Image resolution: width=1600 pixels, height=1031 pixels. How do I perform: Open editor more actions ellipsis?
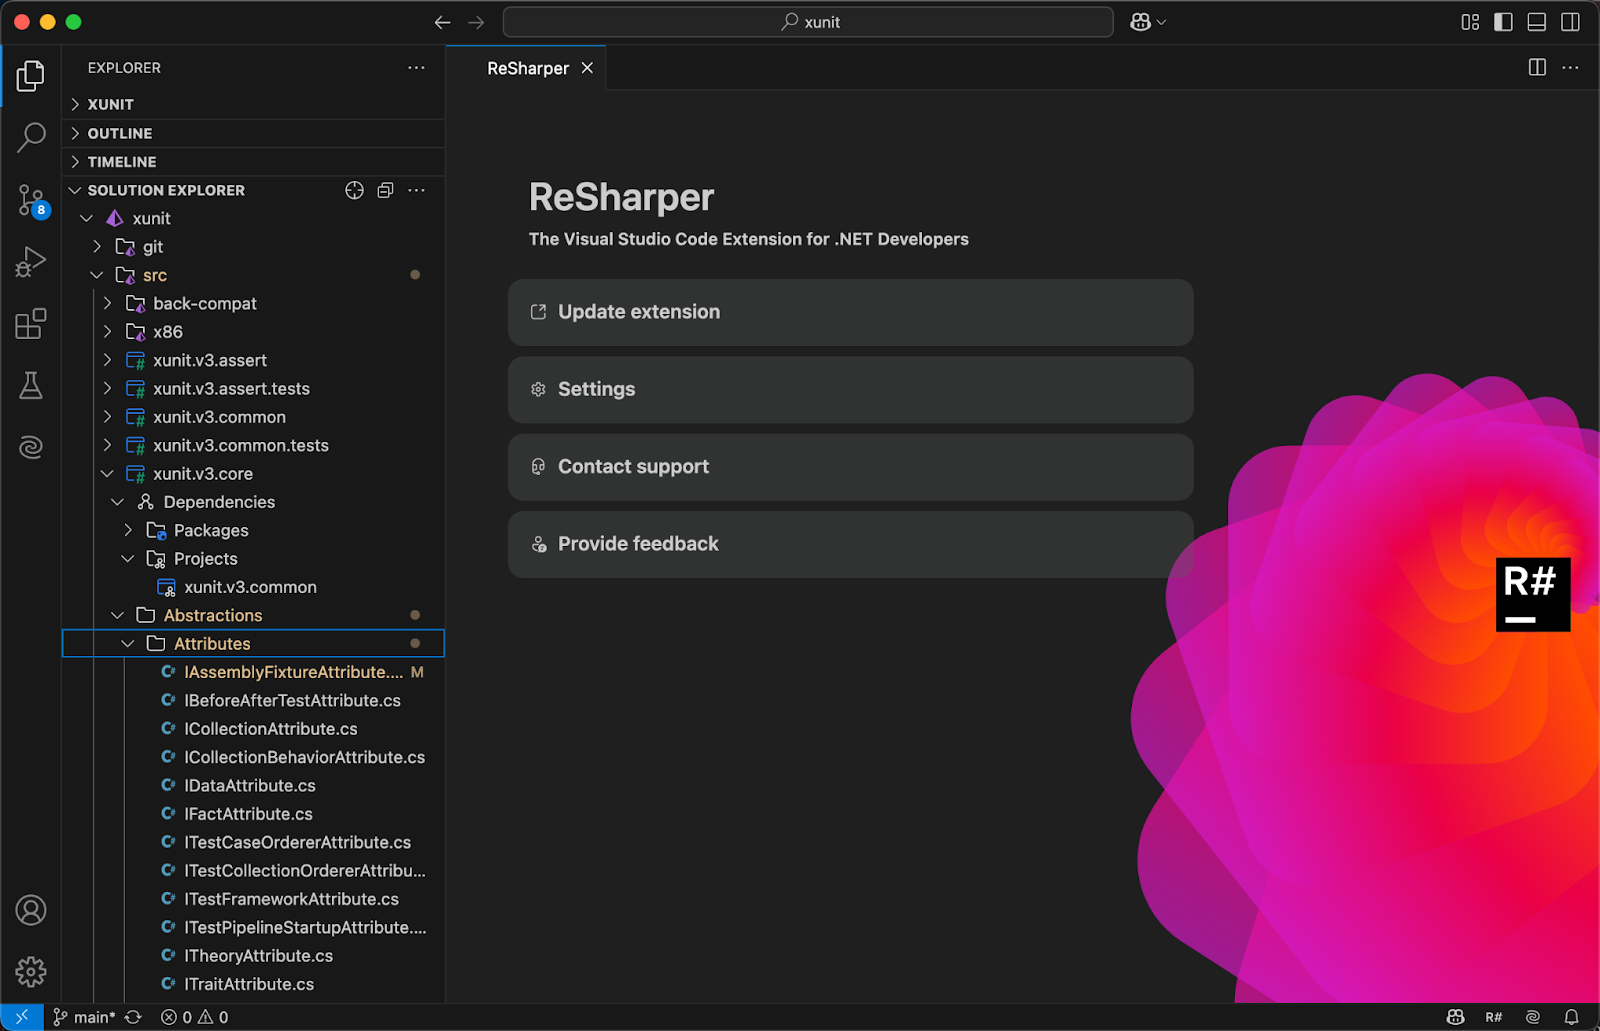(1570, 67)
